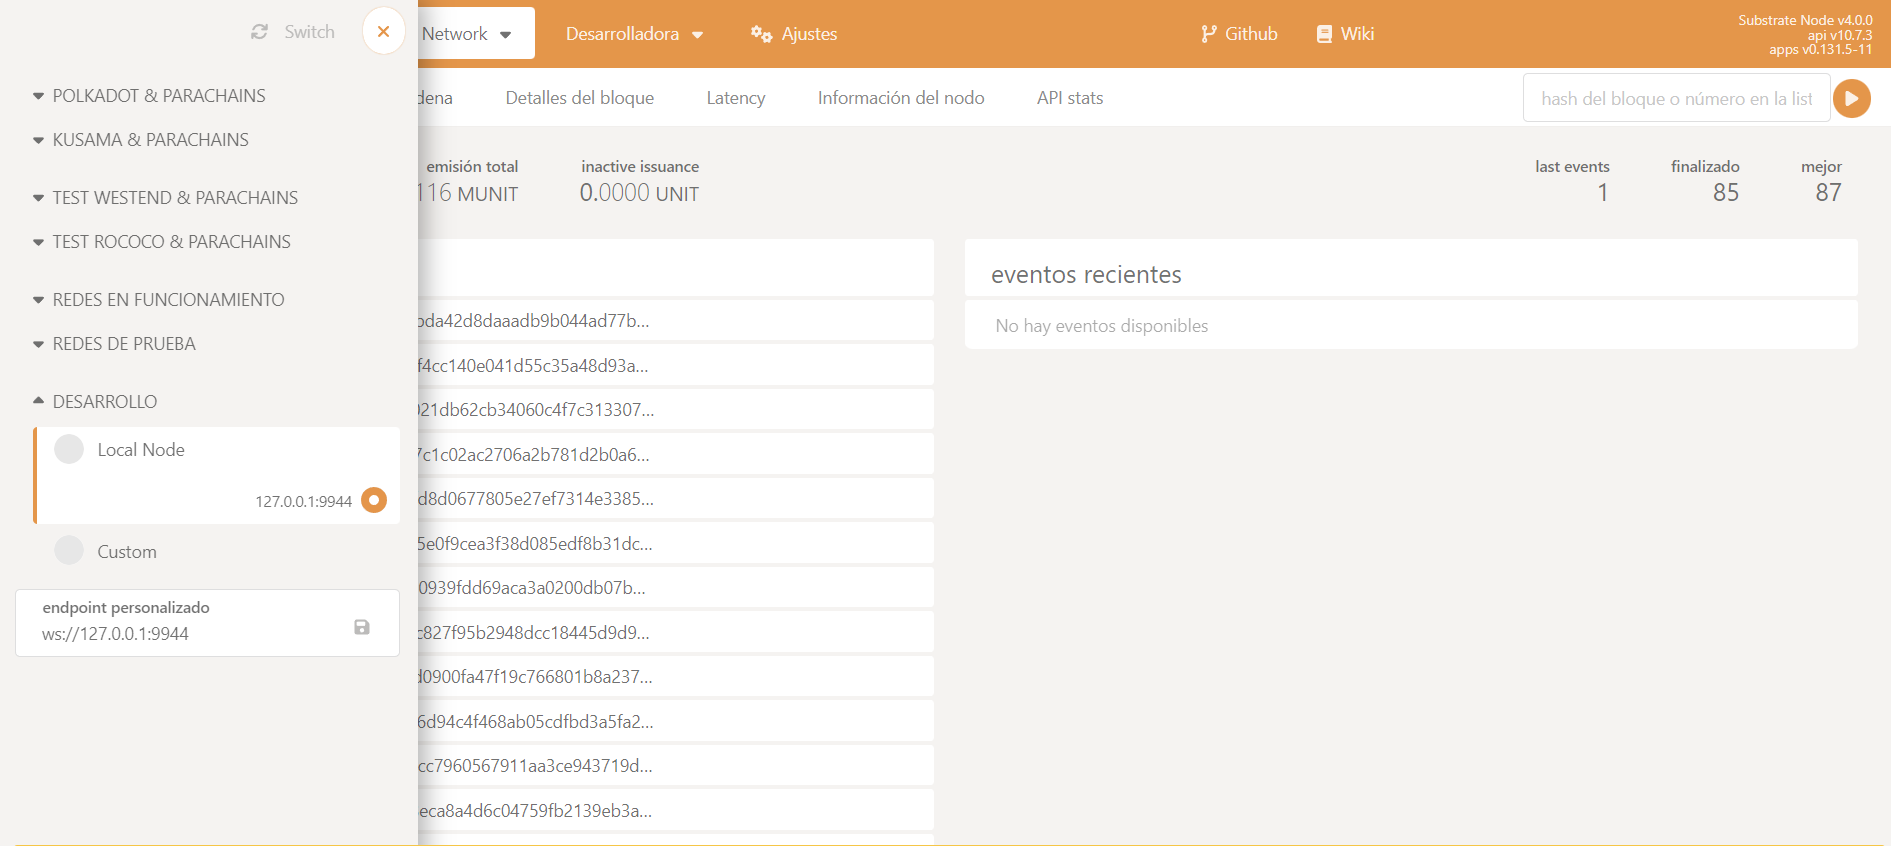Open block hash ending da42d8daaadb9b044ad77b
Viewport: 1891px width, 846px height.
coord(533,321)
